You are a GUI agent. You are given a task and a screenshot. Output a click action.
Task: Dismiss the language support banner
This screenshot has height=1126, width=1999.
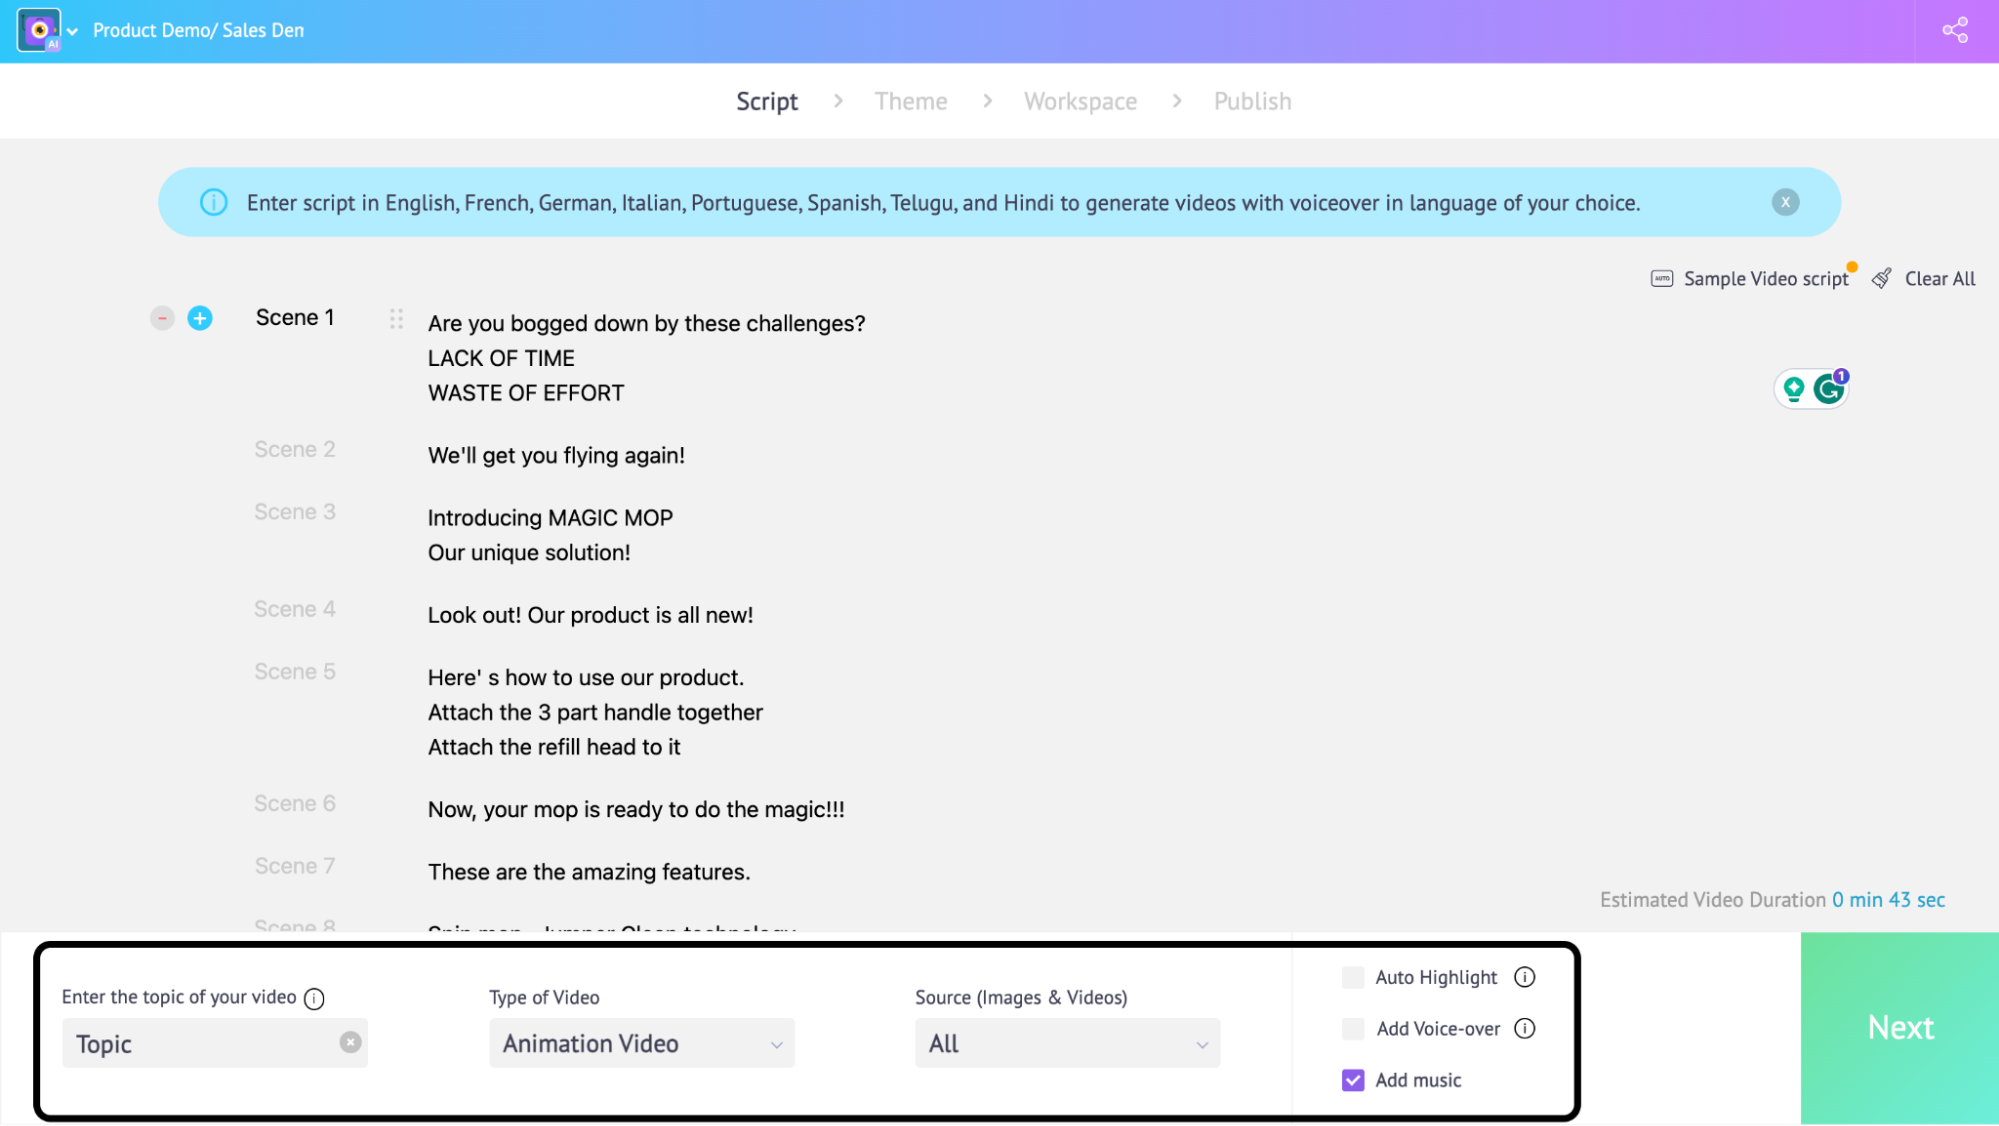(1786, 202)
